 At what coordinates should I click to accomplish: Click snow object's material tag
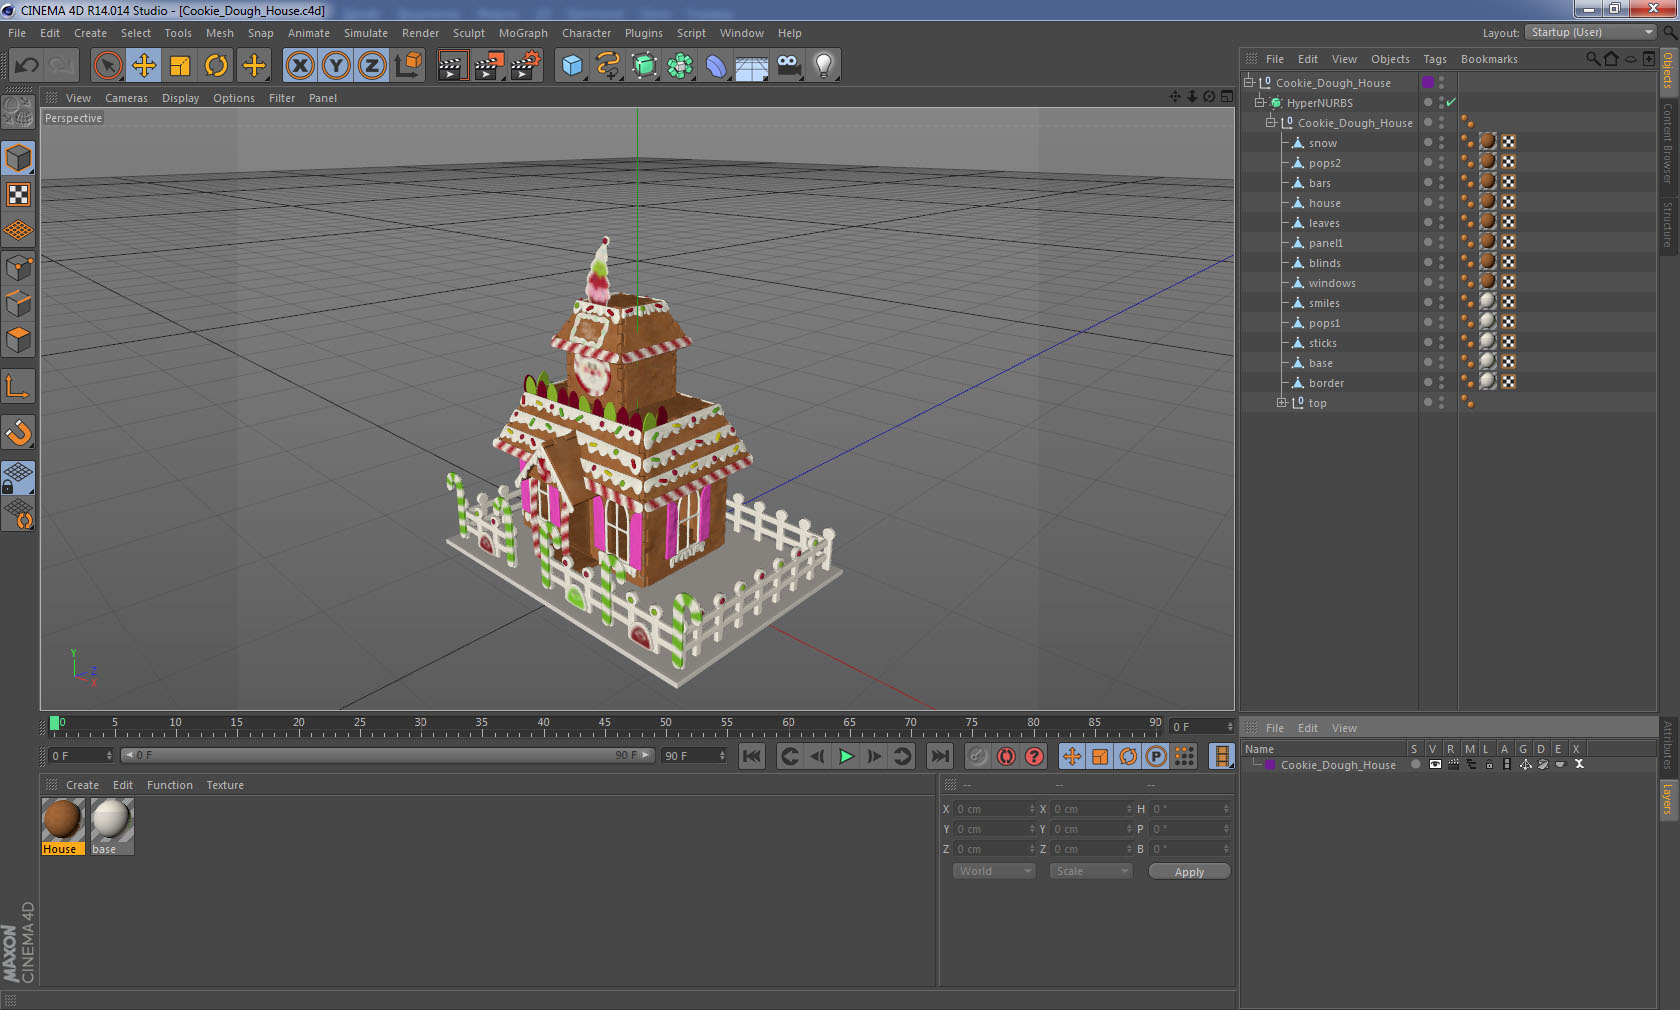click(1488, 142)
